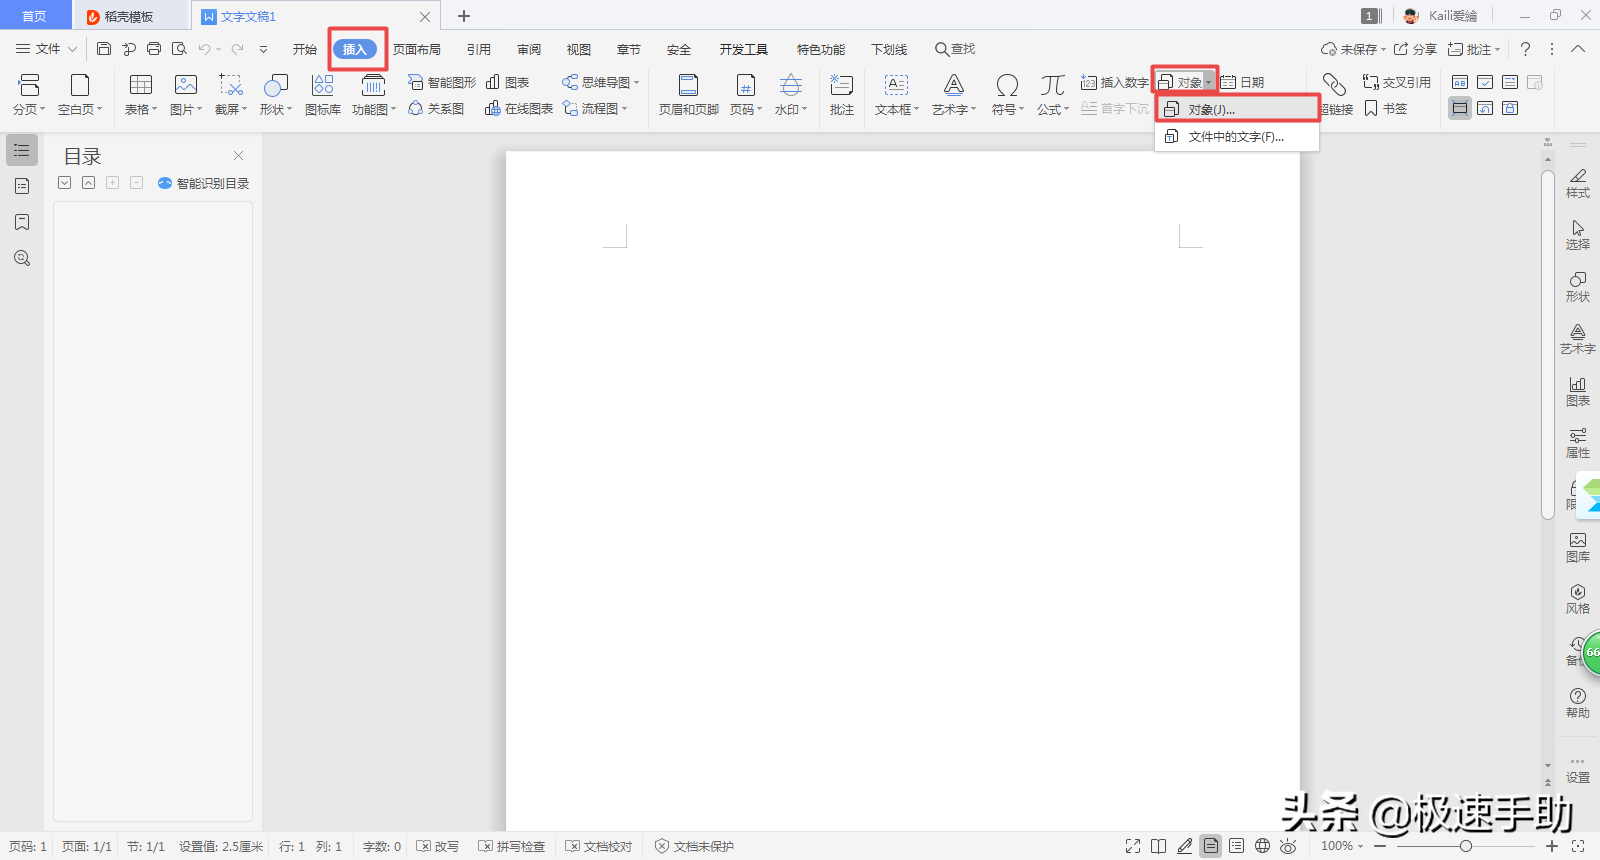The width and height of the screenshot is (1600, 860).
Task: Open the Properties (属性) side panel
Action: pyautogui.click(x=1578, y=443)
